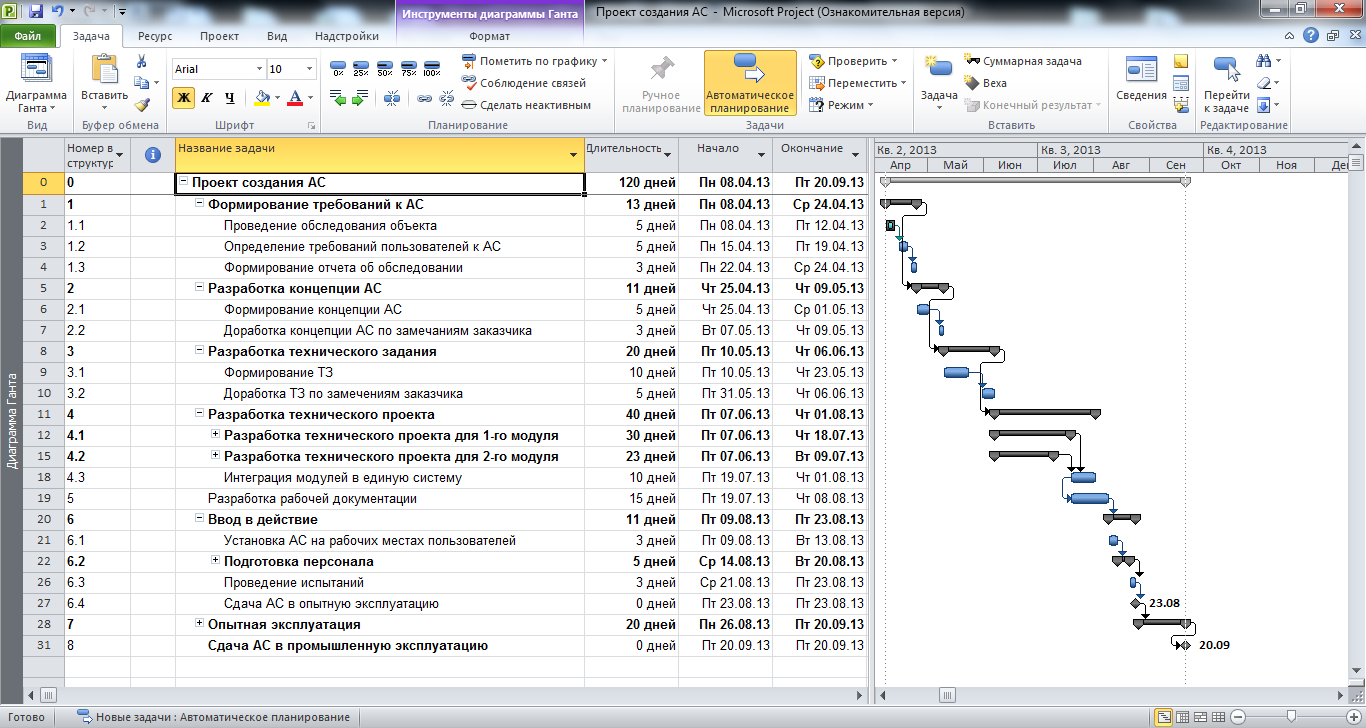This screenshot has height=728, width=1366.
Task: Set task to 75% complete
Action: point(408,68)
